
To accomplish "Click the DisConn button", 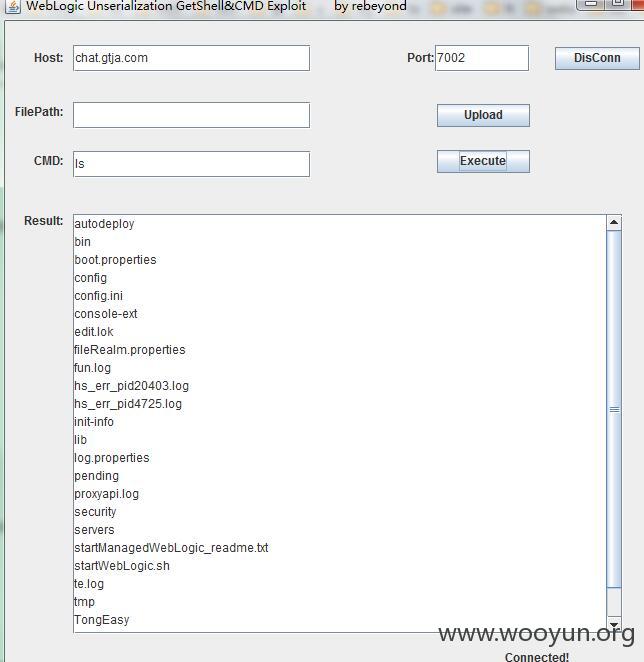I will (x=597, y=58).
